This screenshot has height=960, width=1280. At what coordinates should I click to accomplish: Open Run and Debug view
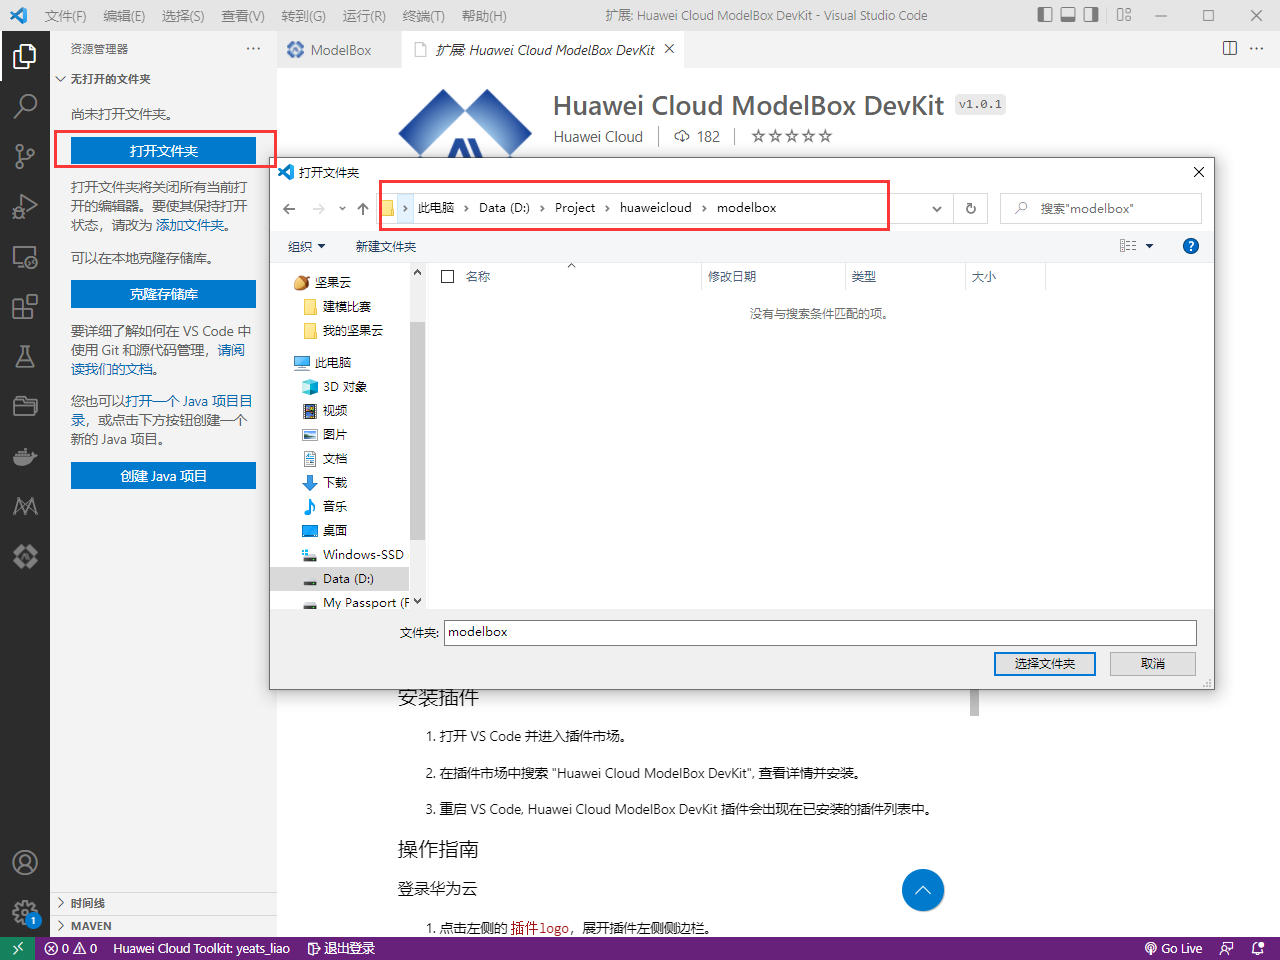click(x=25, y=206)
